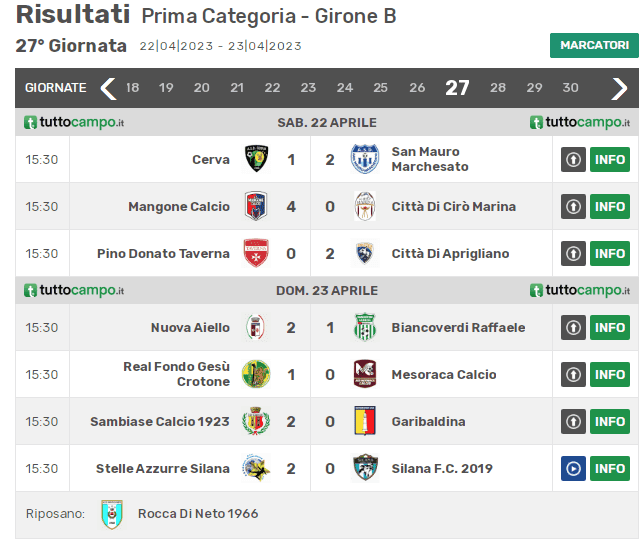Image resolution: width=642 pixels, height=550 pixels.
Task: Click the arrow icon for Cerva match
Action: click(573, 159)
